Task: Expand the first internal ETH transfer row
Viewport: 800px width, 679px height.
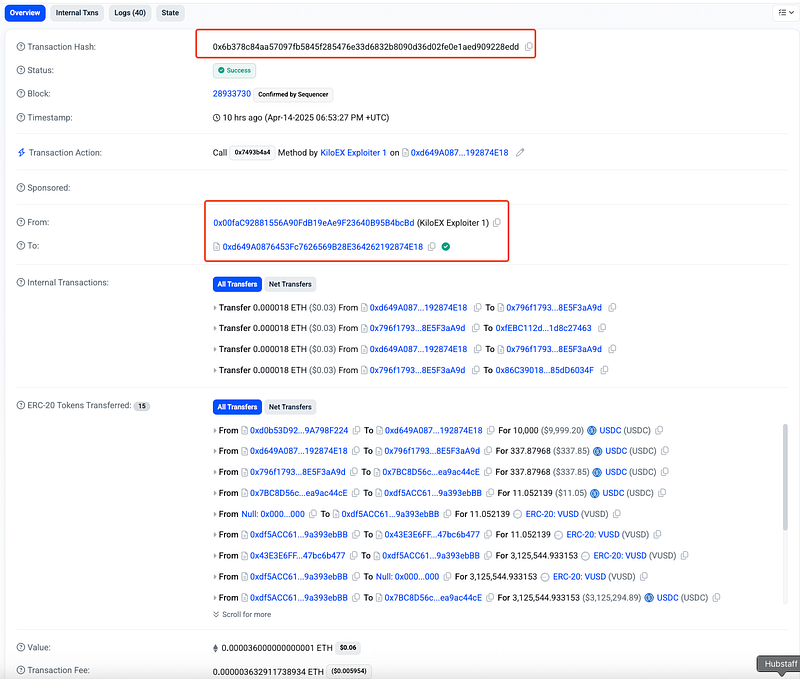Action: click(215, 307)
